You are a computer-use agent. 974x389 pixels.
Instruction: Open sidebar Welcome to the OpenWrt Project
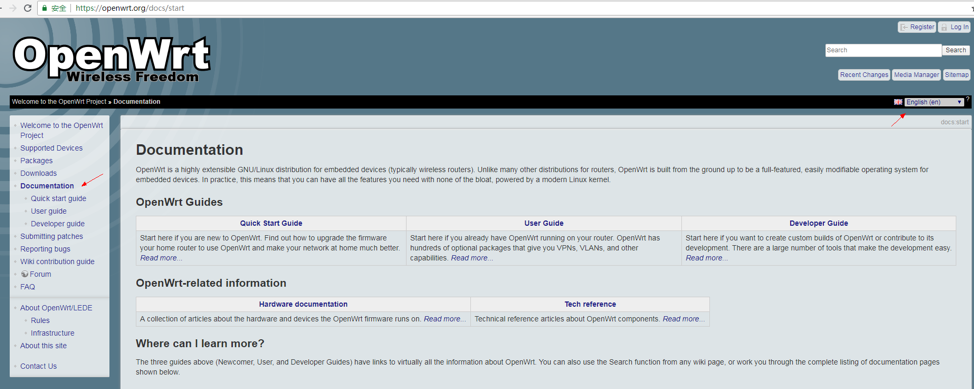[x=61, y=130]
